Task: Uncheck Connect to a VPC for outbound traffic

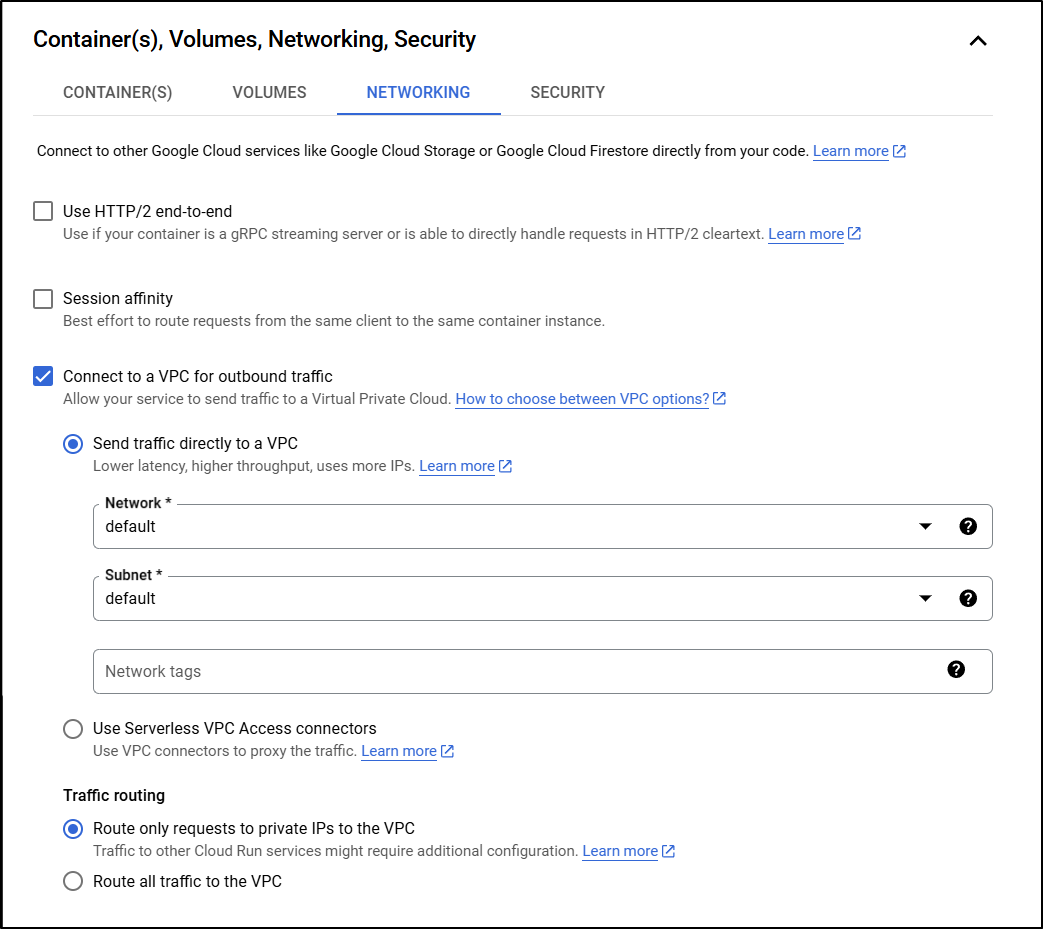Action: pos(43,376)
